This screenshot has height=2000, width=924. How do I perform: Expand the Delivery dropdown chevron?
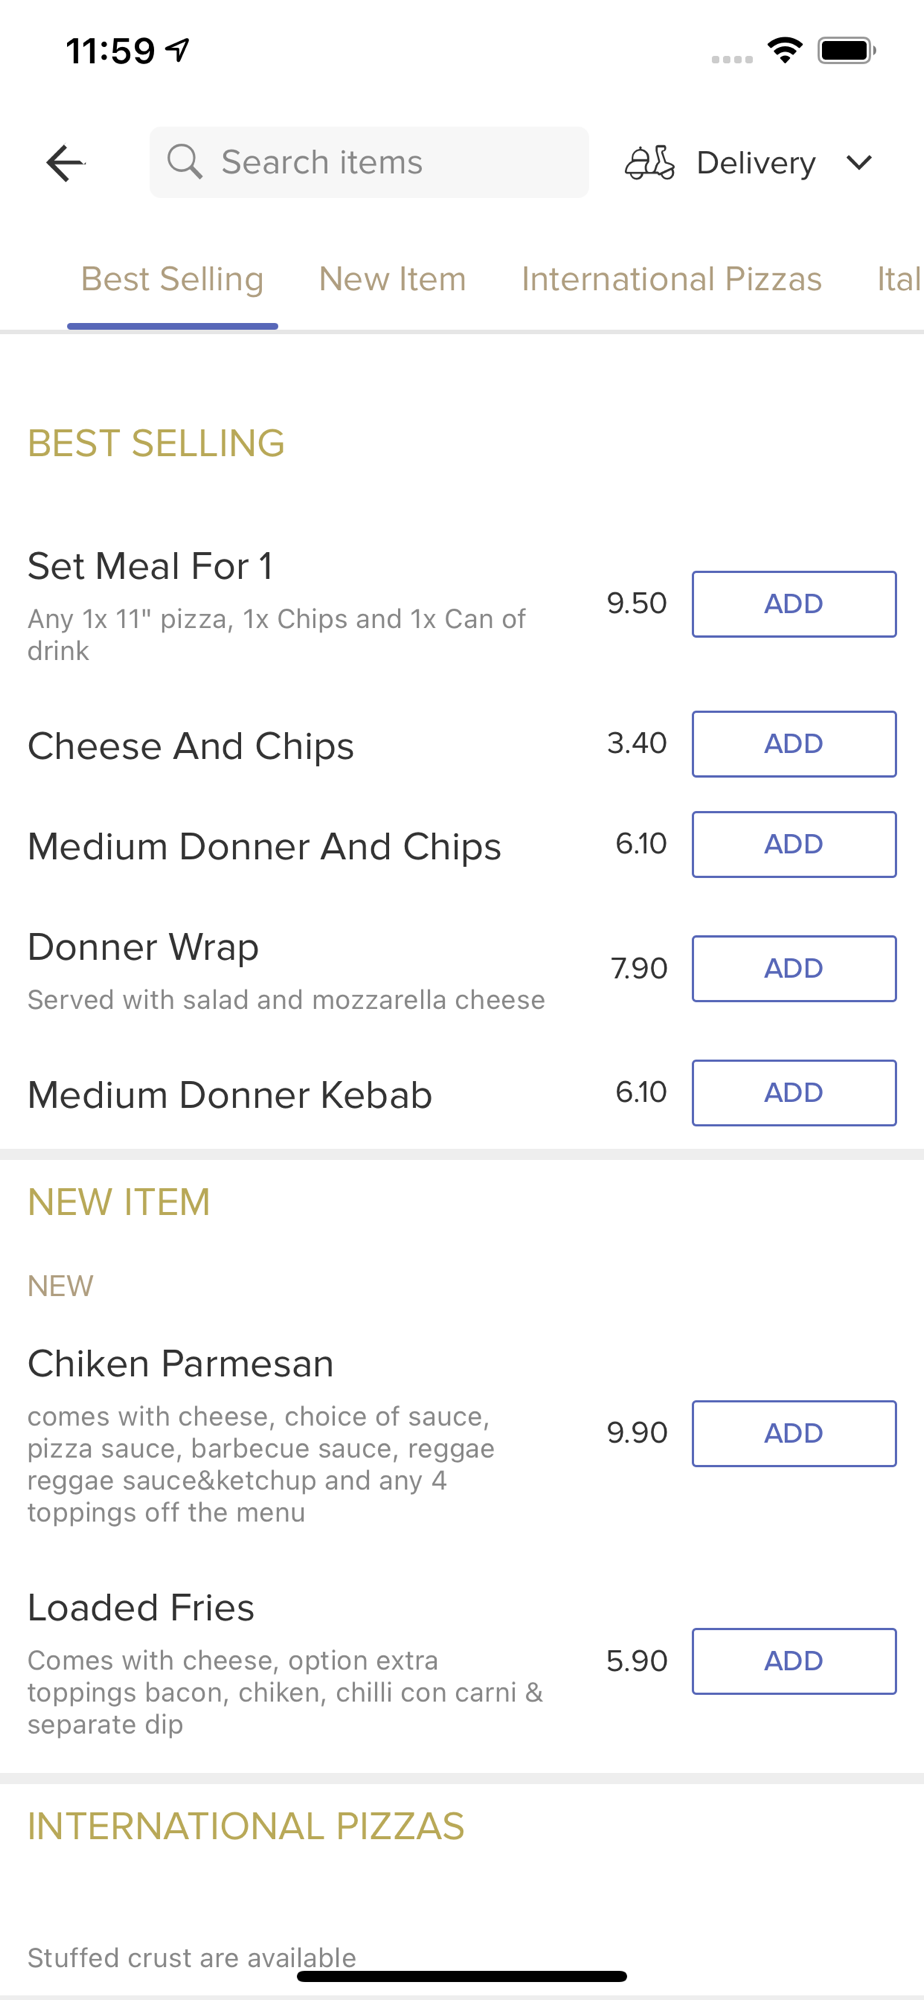pyautogui.click(x=859, y=162)
